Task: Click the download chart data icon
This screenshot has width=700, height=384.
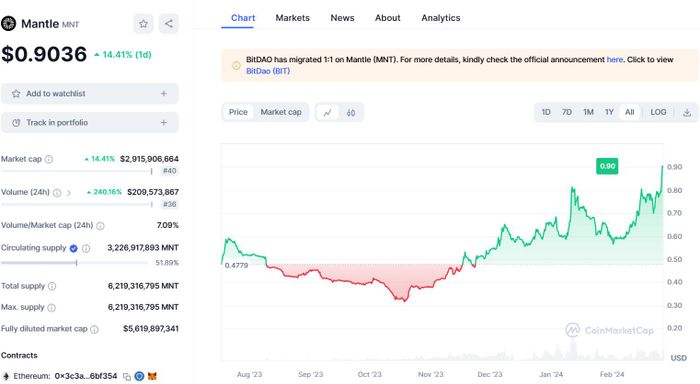Action: pyautogui.click(x=687, y=113)
